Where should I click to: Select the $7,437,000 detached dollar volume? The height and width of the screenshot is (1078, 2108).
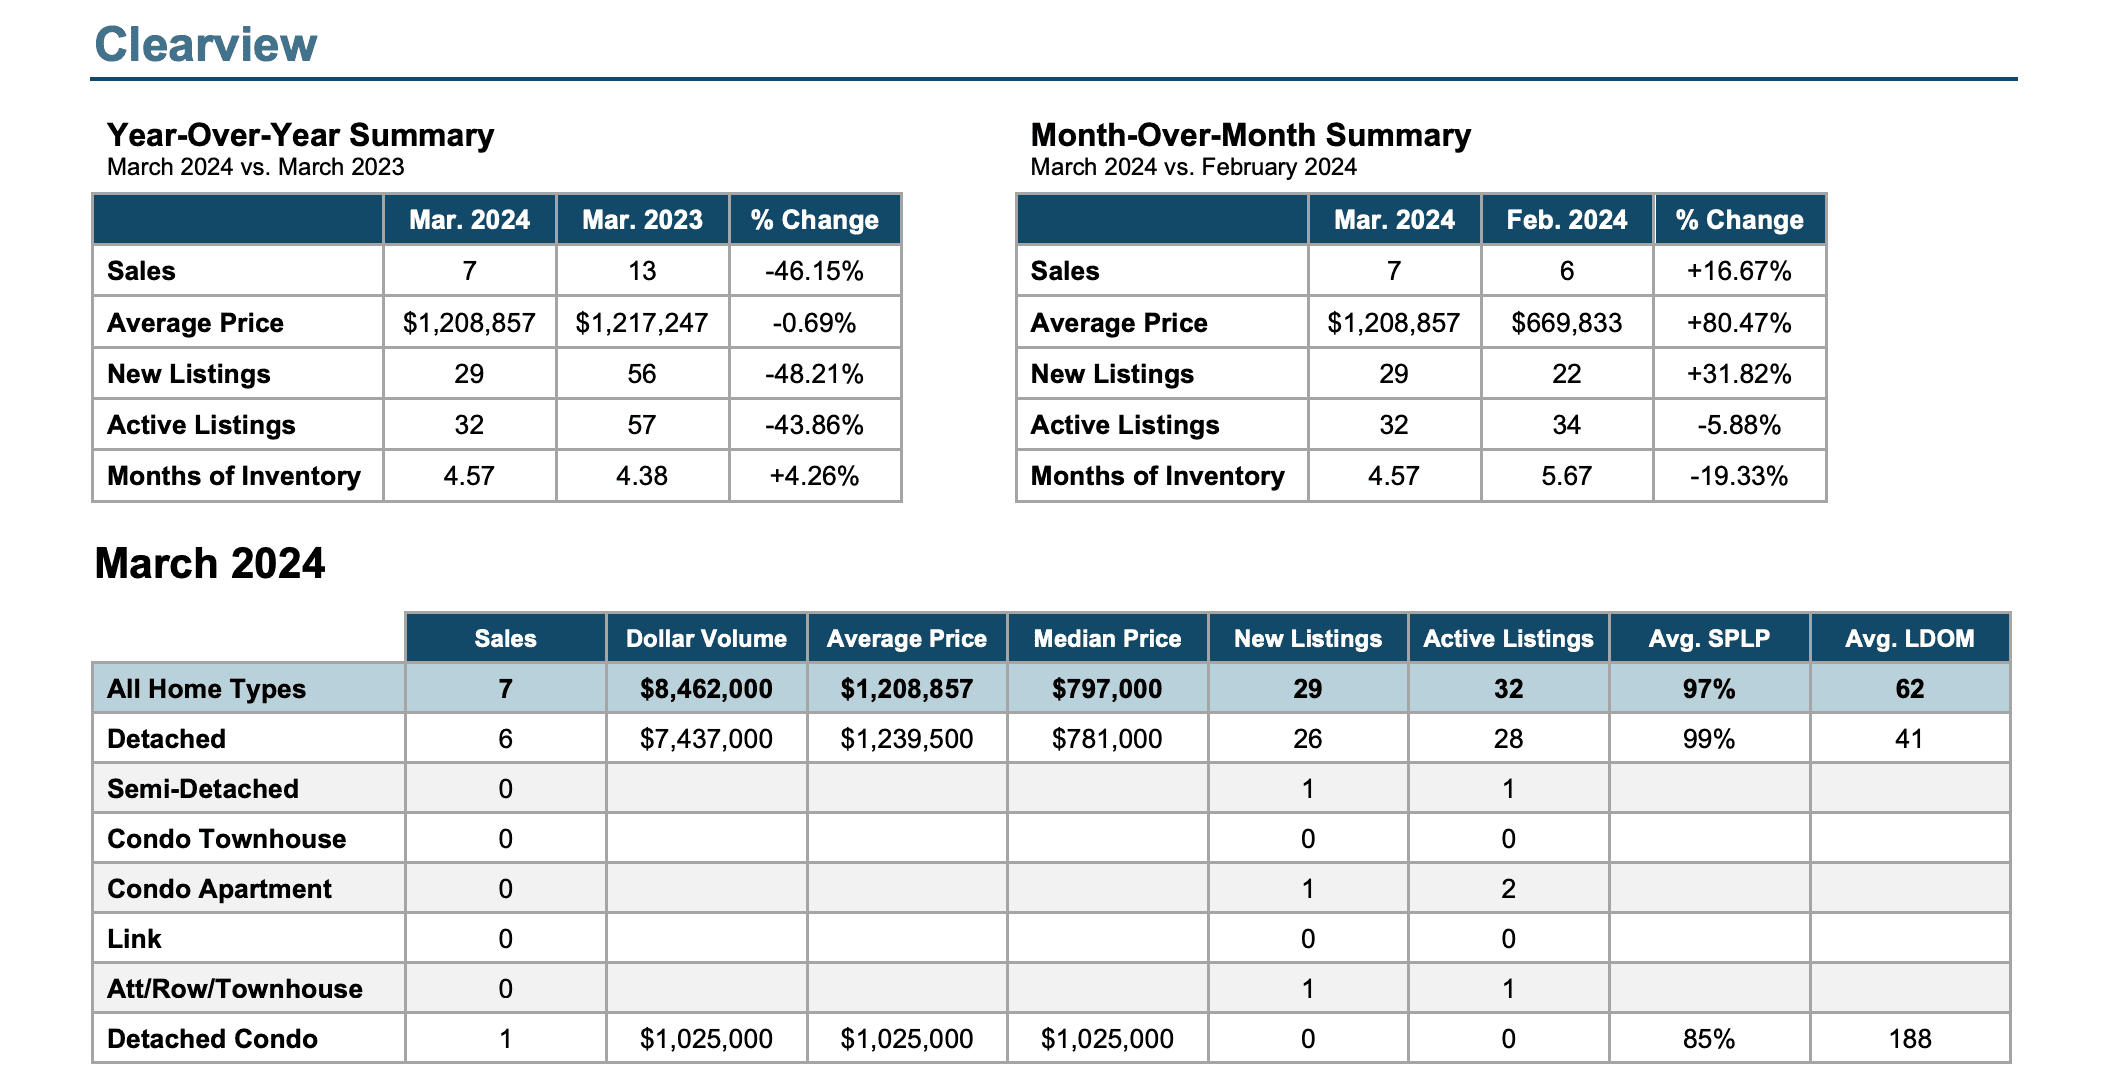click(706, 739)
